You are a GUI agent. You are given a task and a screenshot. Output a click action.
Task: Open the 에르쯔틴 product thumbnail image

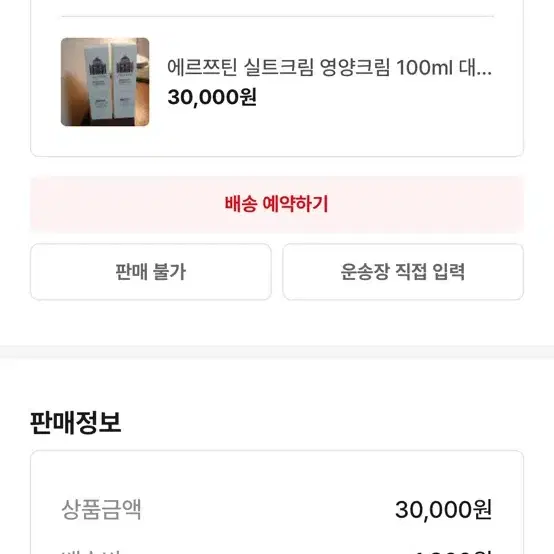click(105, 82)
